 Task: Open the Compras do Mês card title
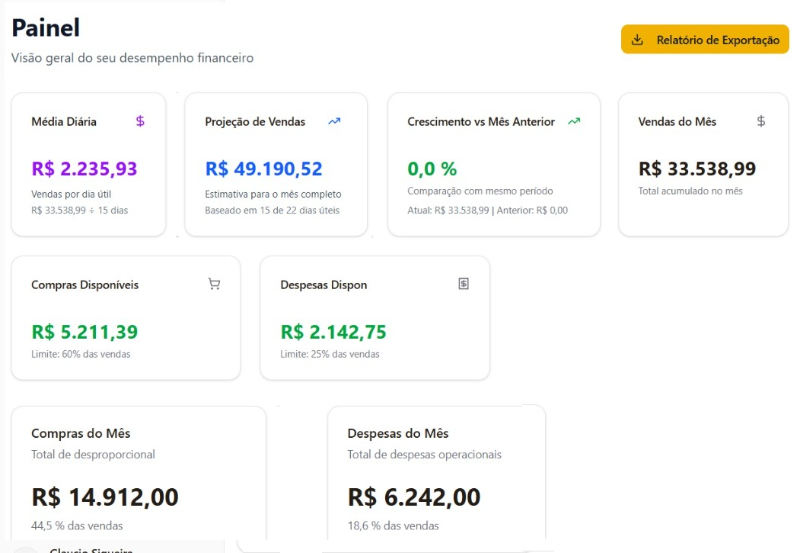click(81, 433)
